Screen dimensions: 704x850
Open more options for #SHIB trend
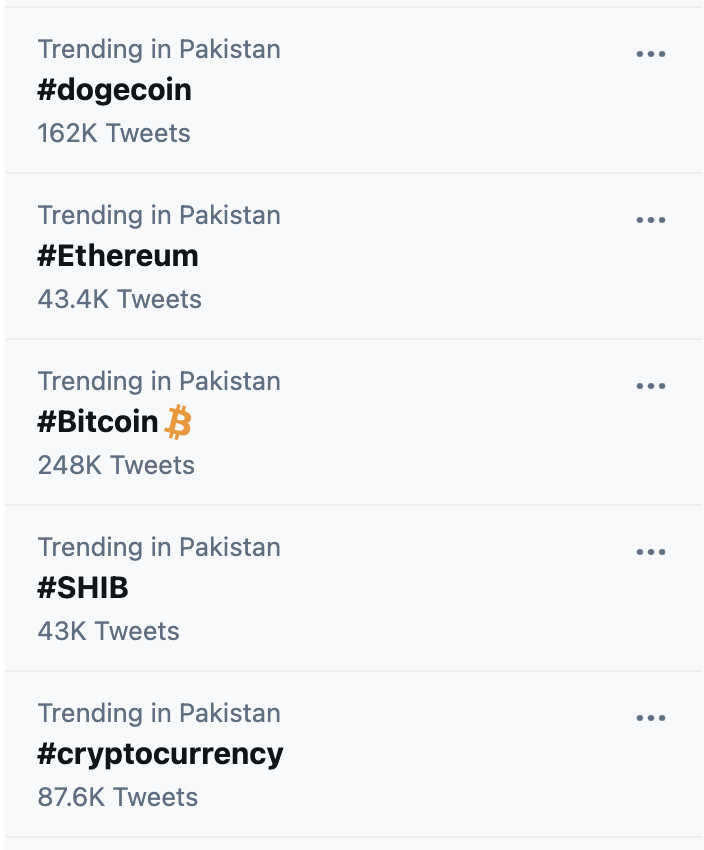coord(651,552)
